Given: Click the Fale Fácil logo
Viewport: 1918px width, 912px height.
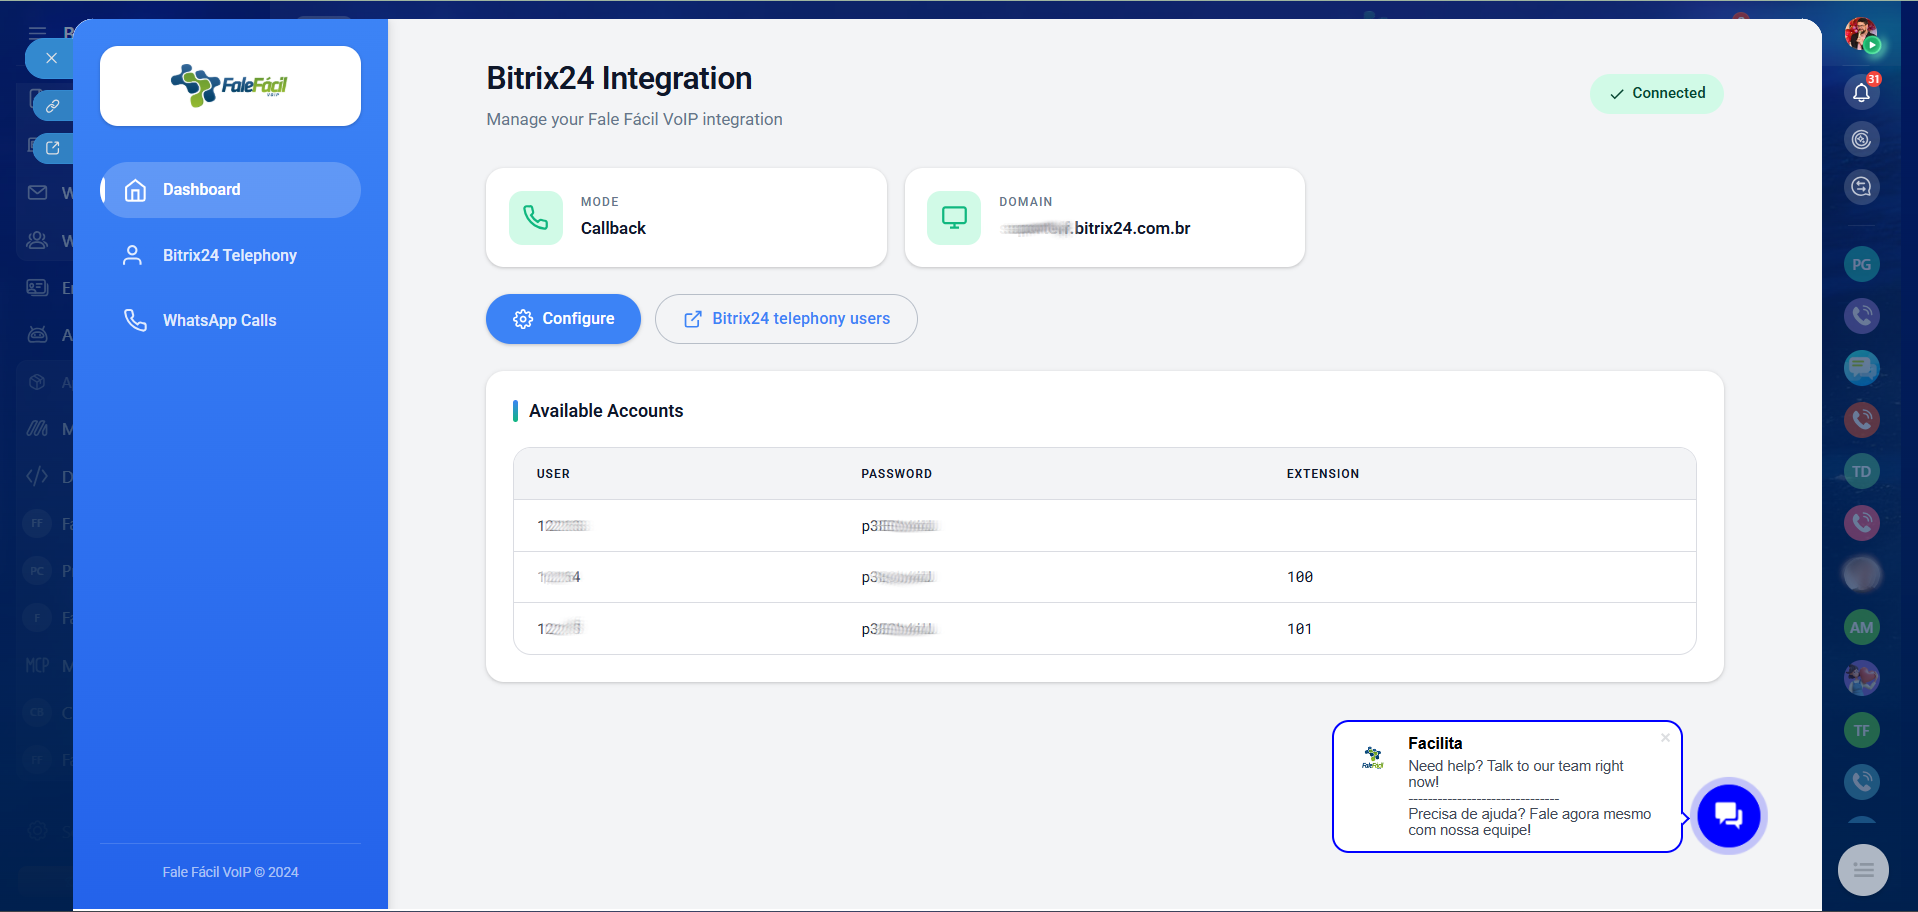Looking at the screenshot, I should click(230, 86).
